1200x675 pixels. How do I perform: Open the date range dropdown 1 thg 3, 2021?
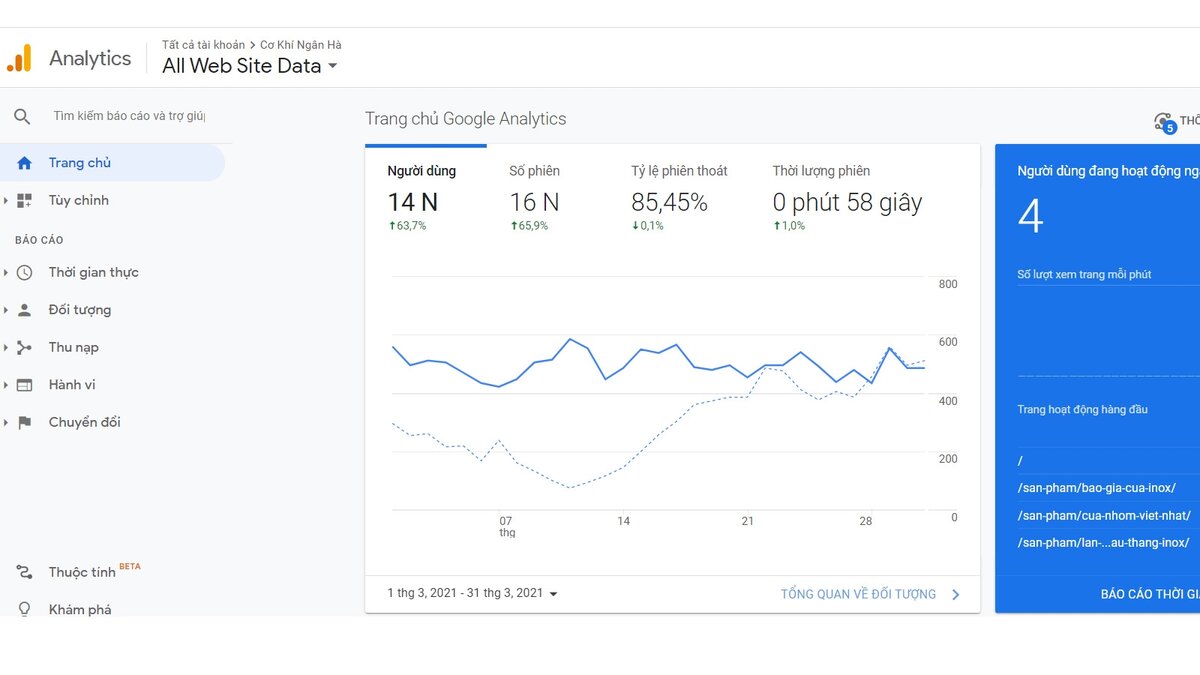coord(472,593)
